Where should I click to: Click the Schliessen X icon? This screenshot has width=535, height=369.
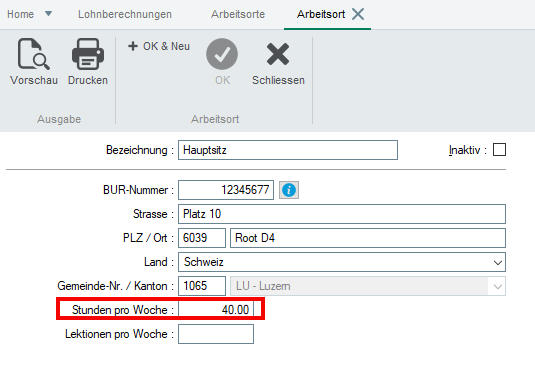(278, 54)
